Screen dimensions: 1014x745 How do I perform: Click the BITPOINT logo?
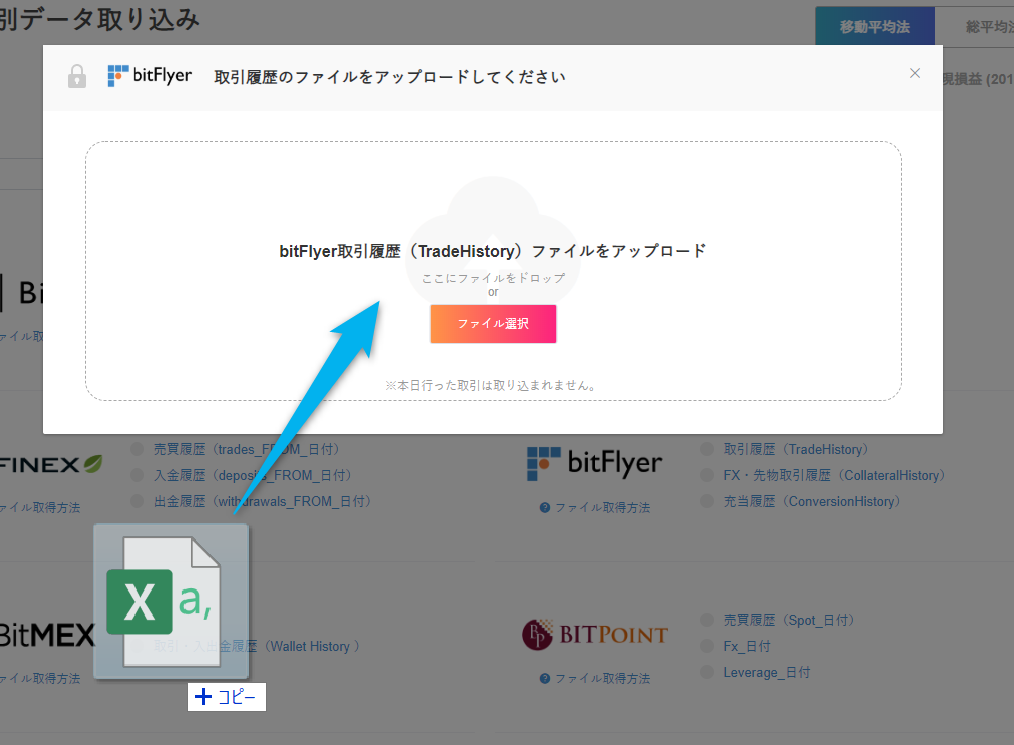(594, 634)
